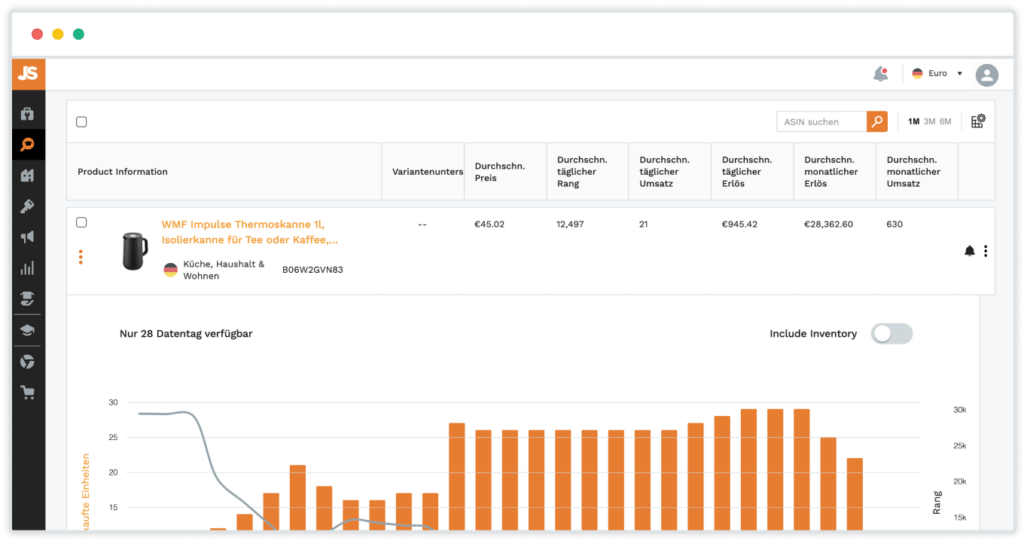Open the user account avatar
The image size is (1024, 541).
(x=987, y=74)
